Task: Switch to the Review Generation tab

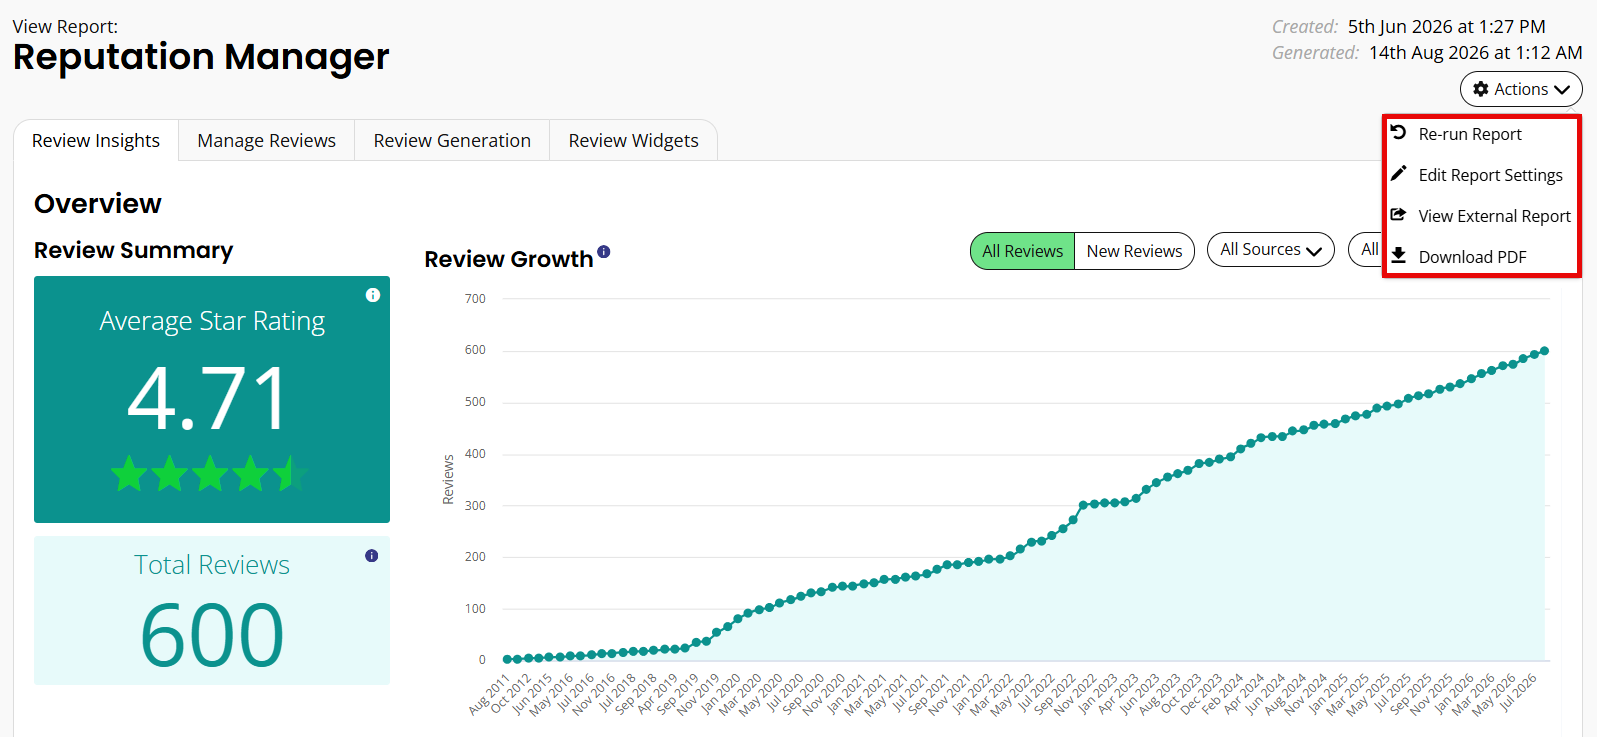Action: tap(452, 141)
